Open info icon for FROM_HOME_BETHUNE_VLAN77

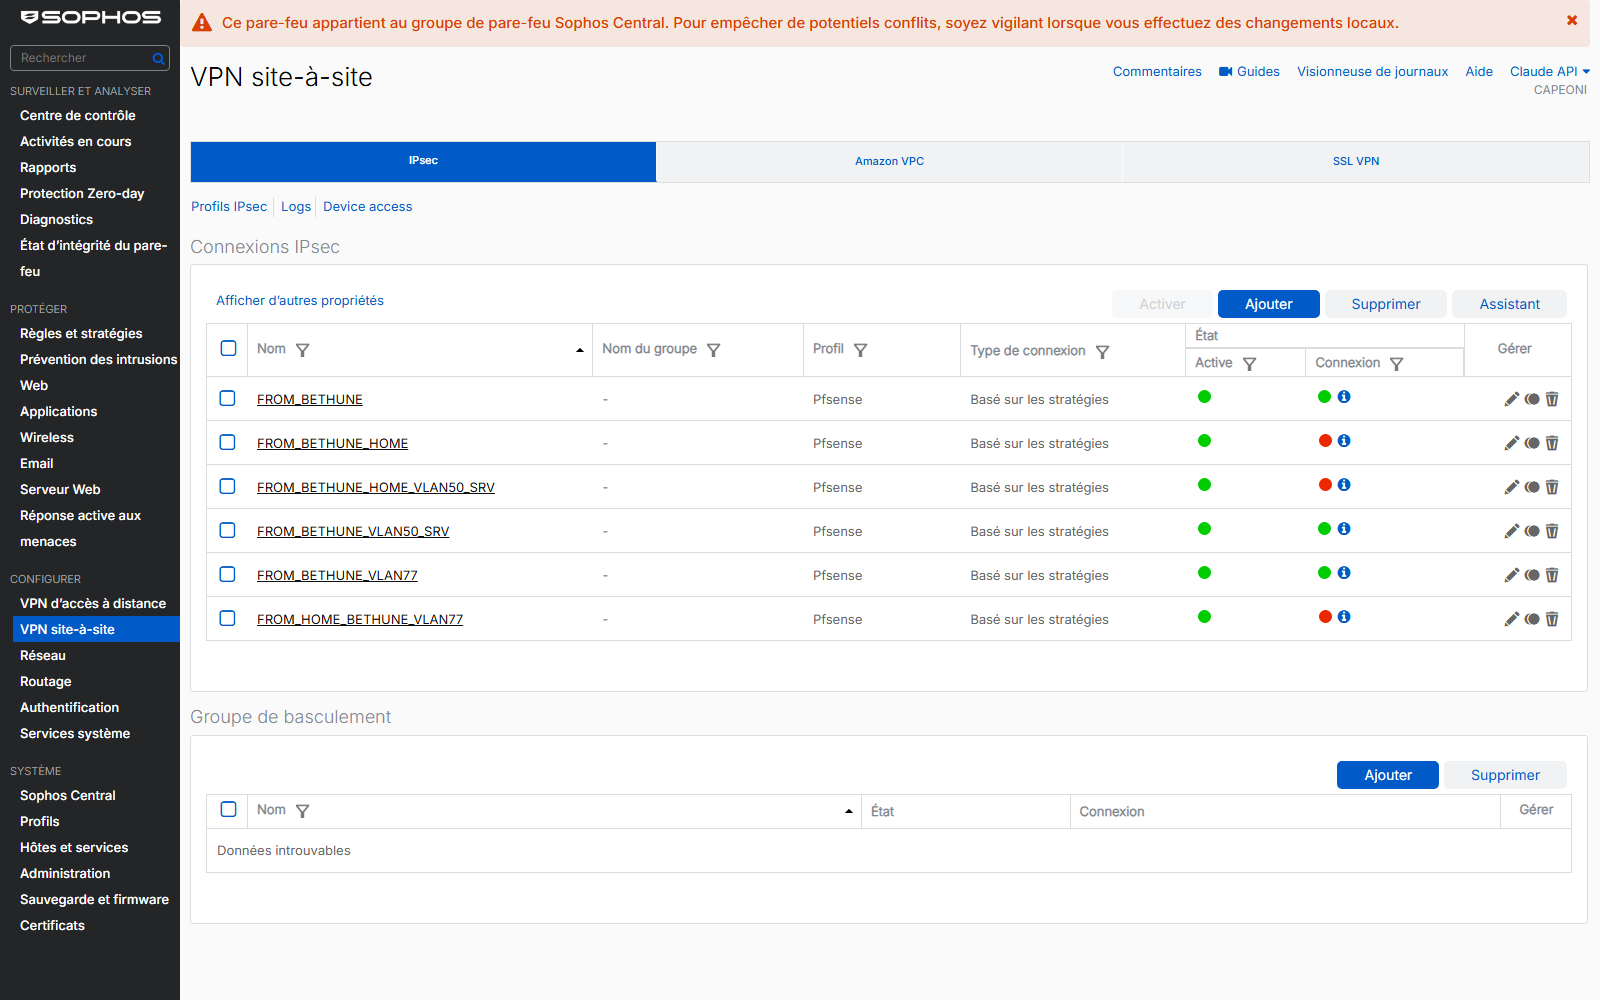point(1344,617)
